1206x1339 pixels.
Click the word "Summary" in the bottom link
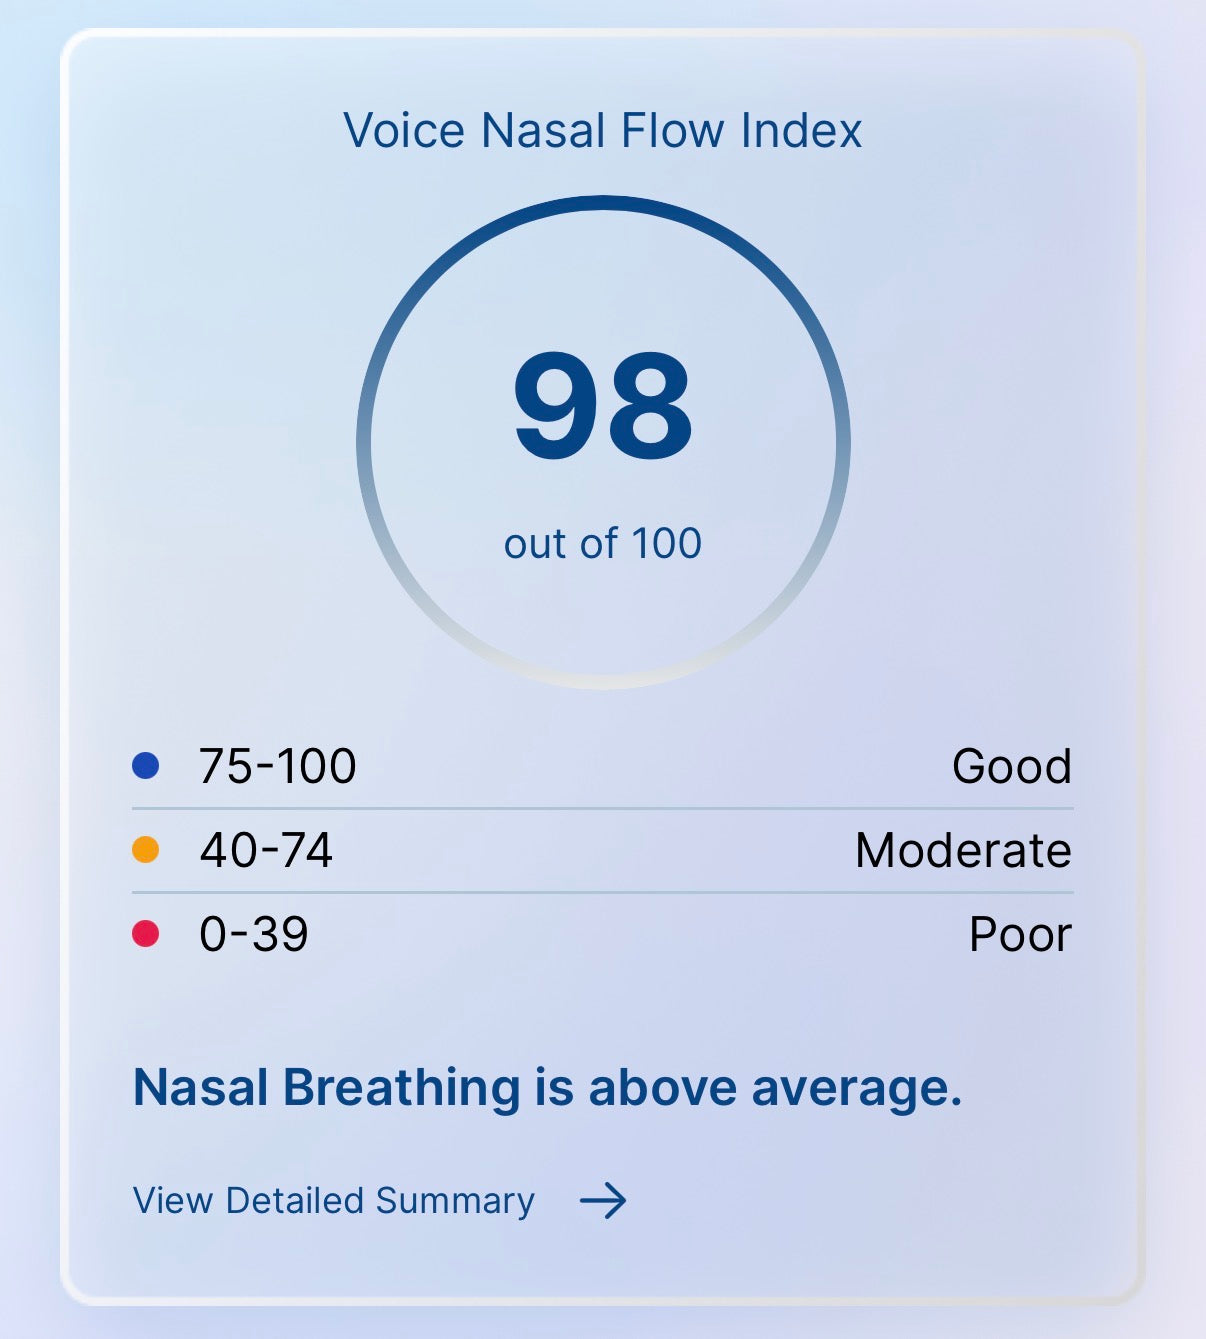[x=455, y=1200]
